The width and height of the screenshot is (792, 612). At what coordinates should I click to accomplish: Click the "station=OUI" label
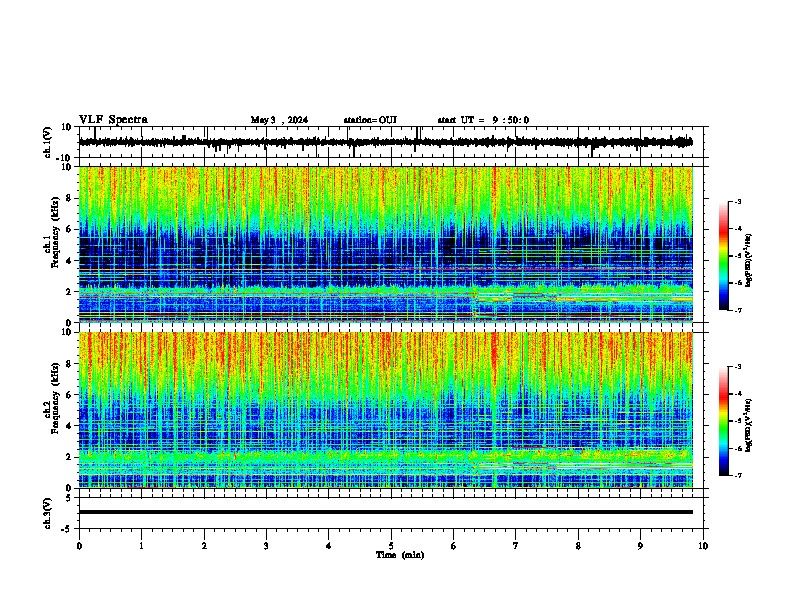[370, 120]
